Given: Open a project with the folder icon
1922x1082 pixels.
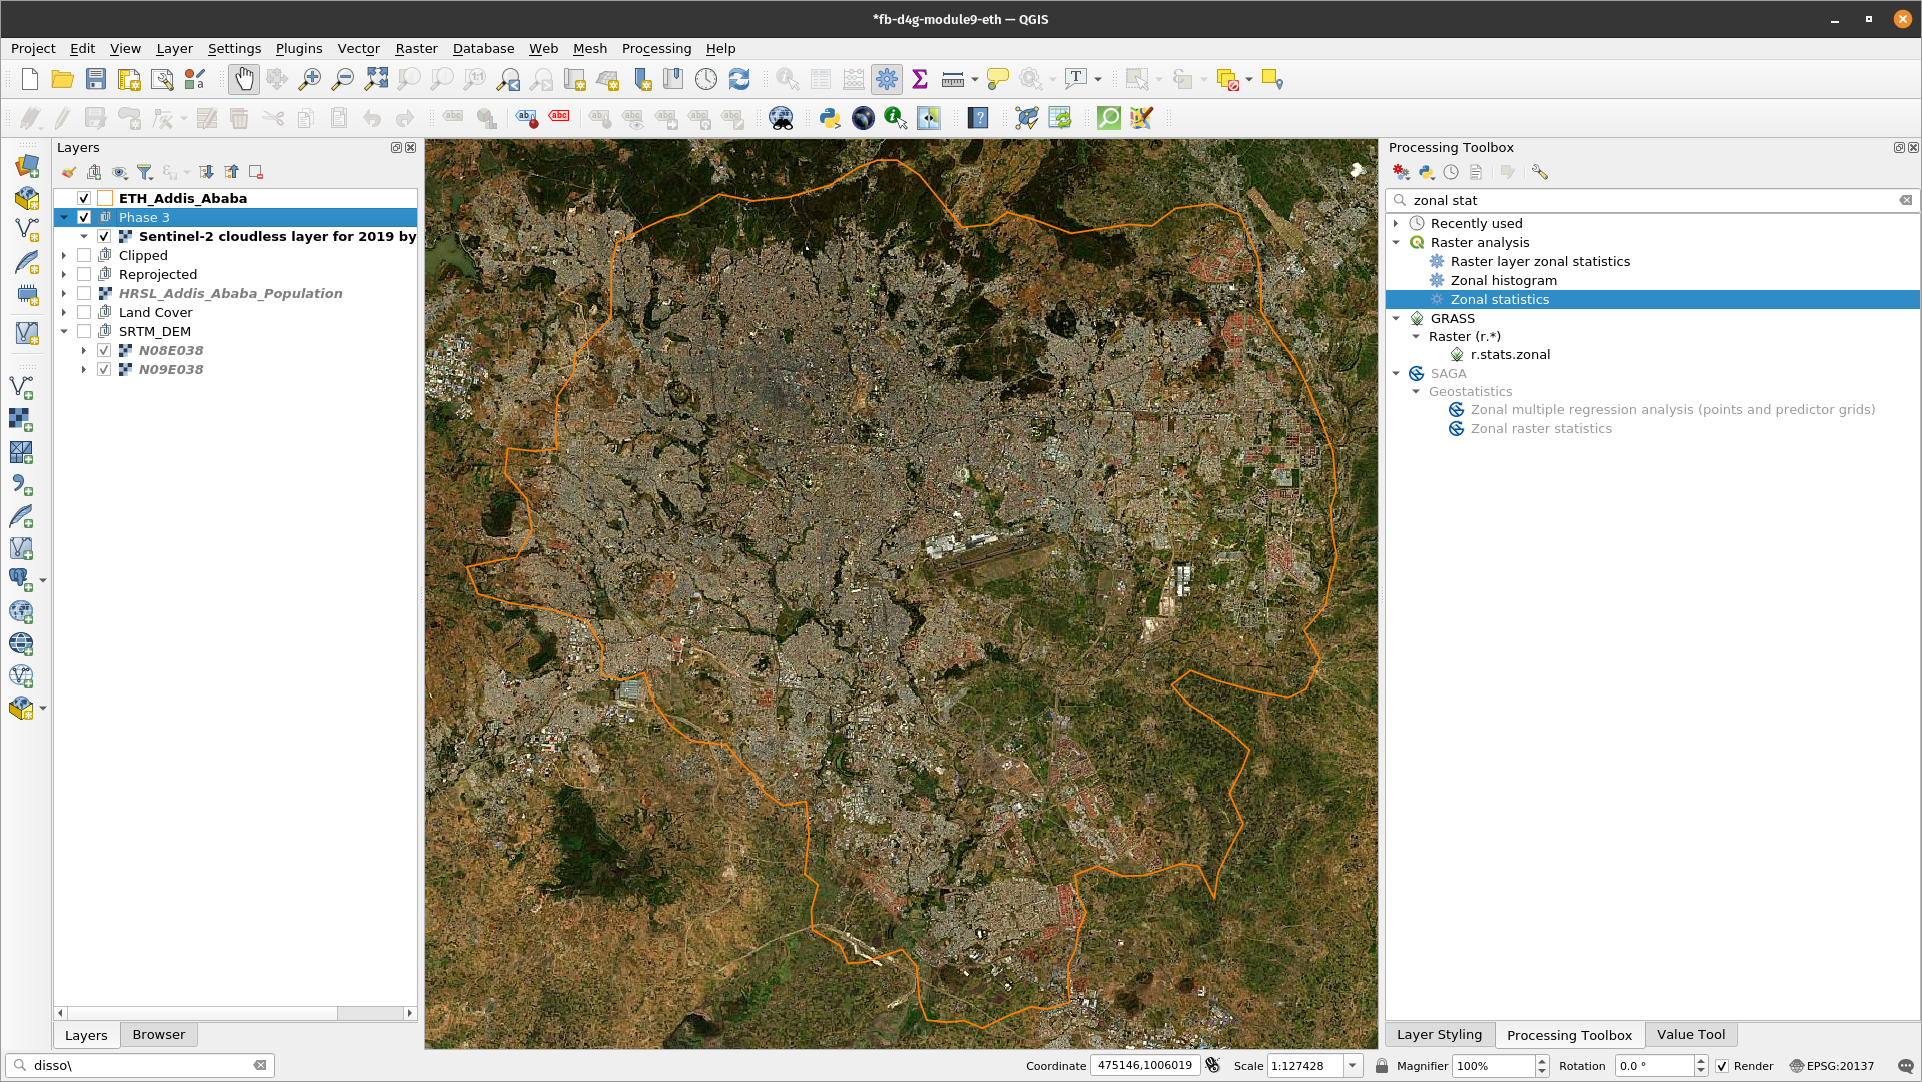Looking at the screenshot, I should click(62, 80).
